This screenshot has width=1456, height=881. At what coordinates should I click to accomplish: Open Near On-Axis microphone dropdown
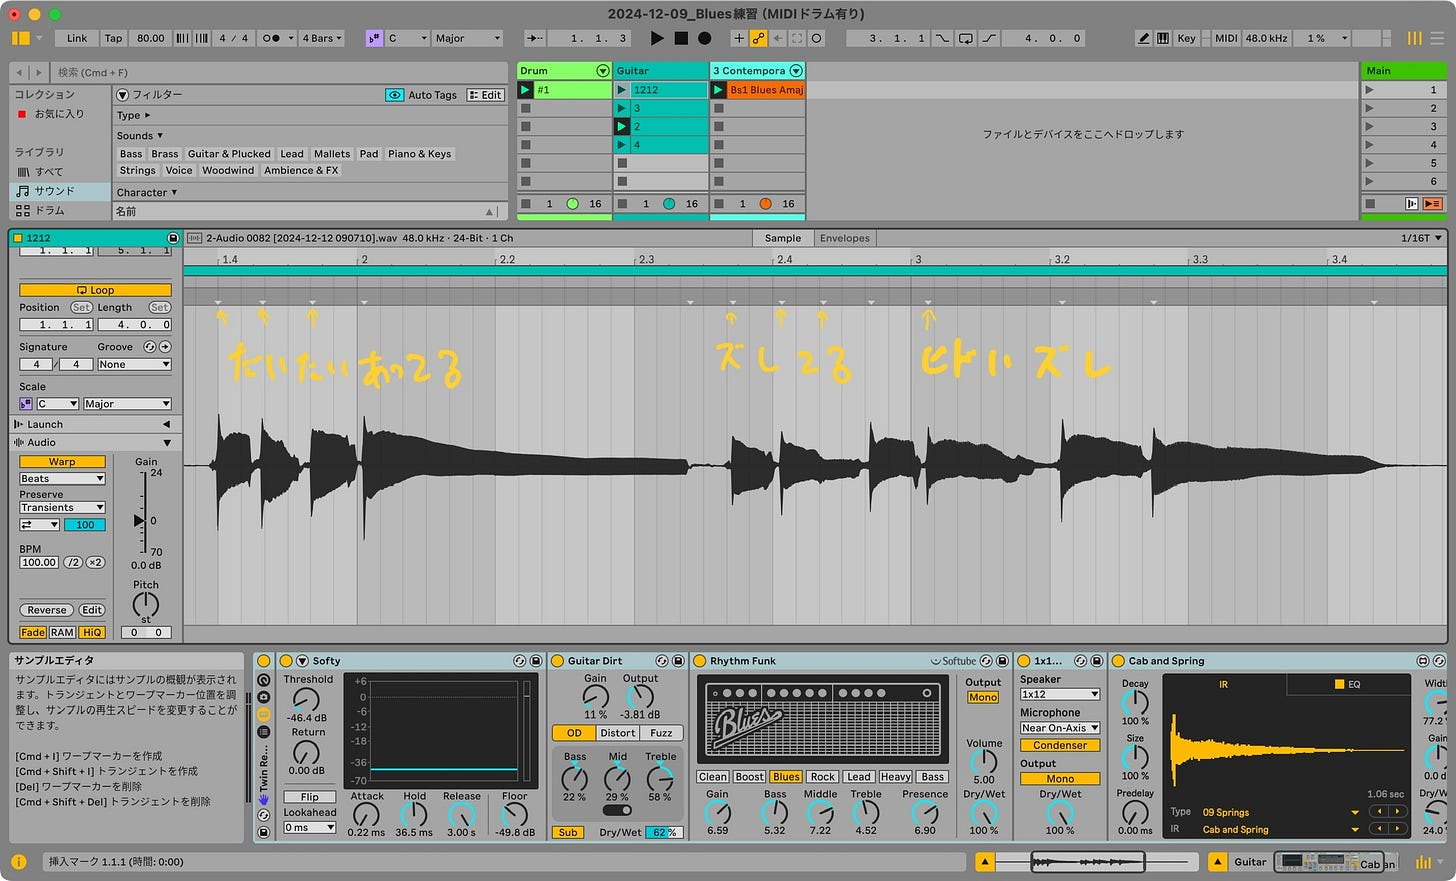[x=1060, y=728]
